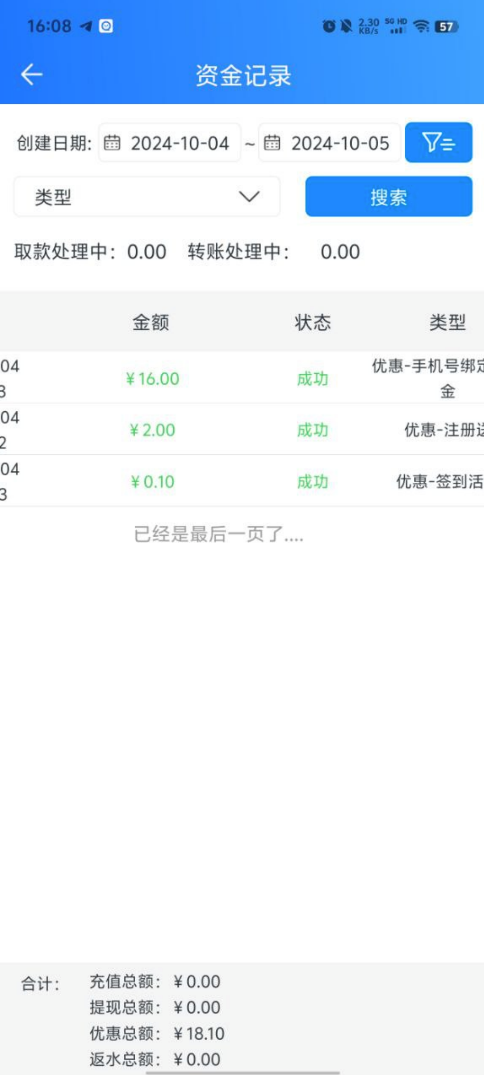The width and height of the screenshot is (484, 1075).
Task: Open the ¥16.00 record row
Action: pos(242,378)
